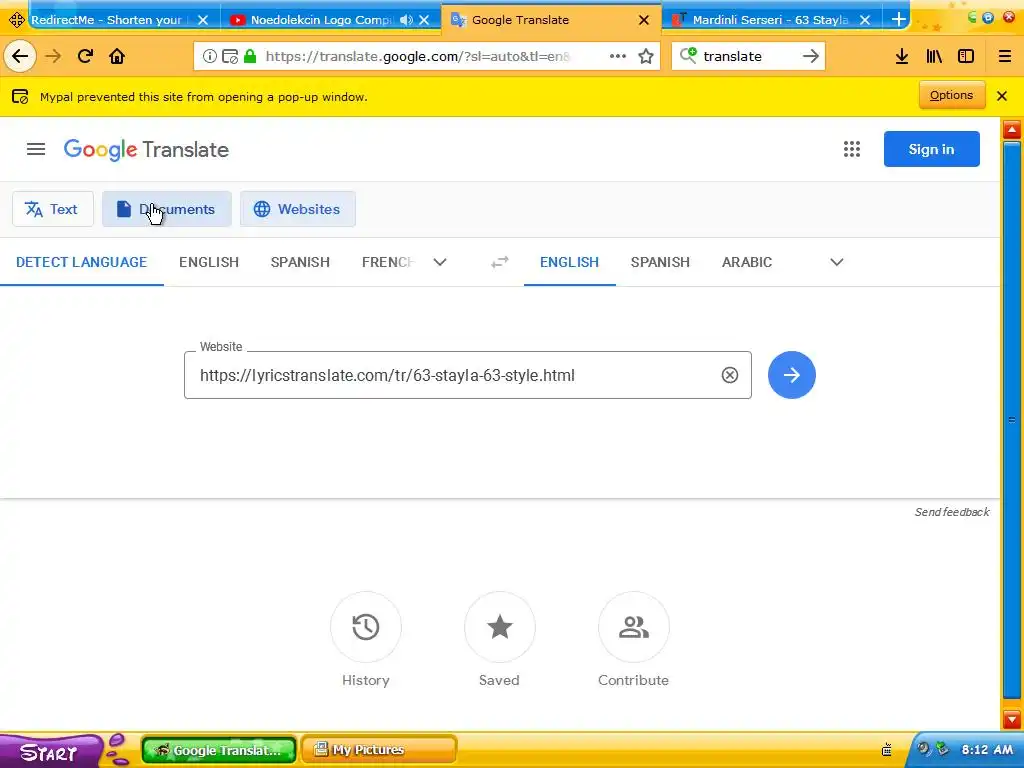Screen dimensions: 1024x768
Task: Click the taskbar clock showing 8:12 AM
Action: point(987,750)
